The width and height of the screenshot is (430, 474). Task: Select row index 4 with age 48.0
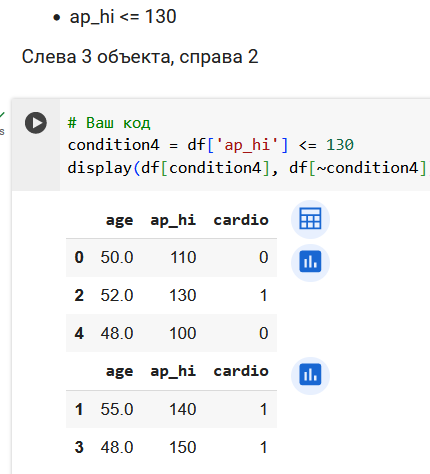click(x=171, y=333)
